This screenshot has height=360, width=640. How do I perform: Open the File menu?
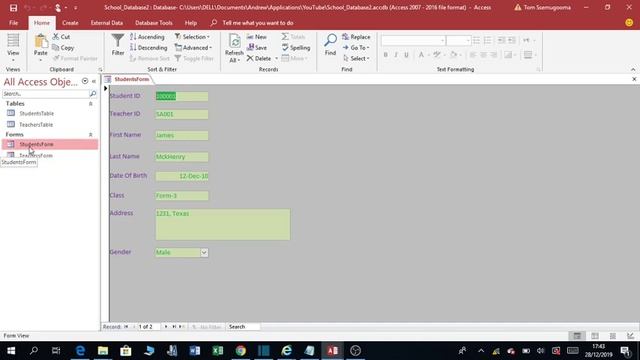[13, 23]
